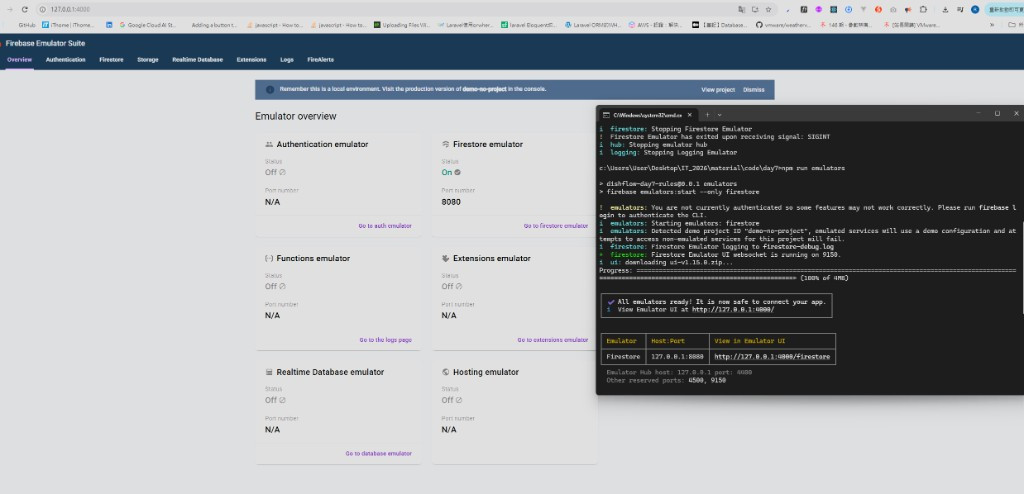1024x494 pixels.
Task: Follow the 'Go to extensions emulator' link
Action: (552, 340)
